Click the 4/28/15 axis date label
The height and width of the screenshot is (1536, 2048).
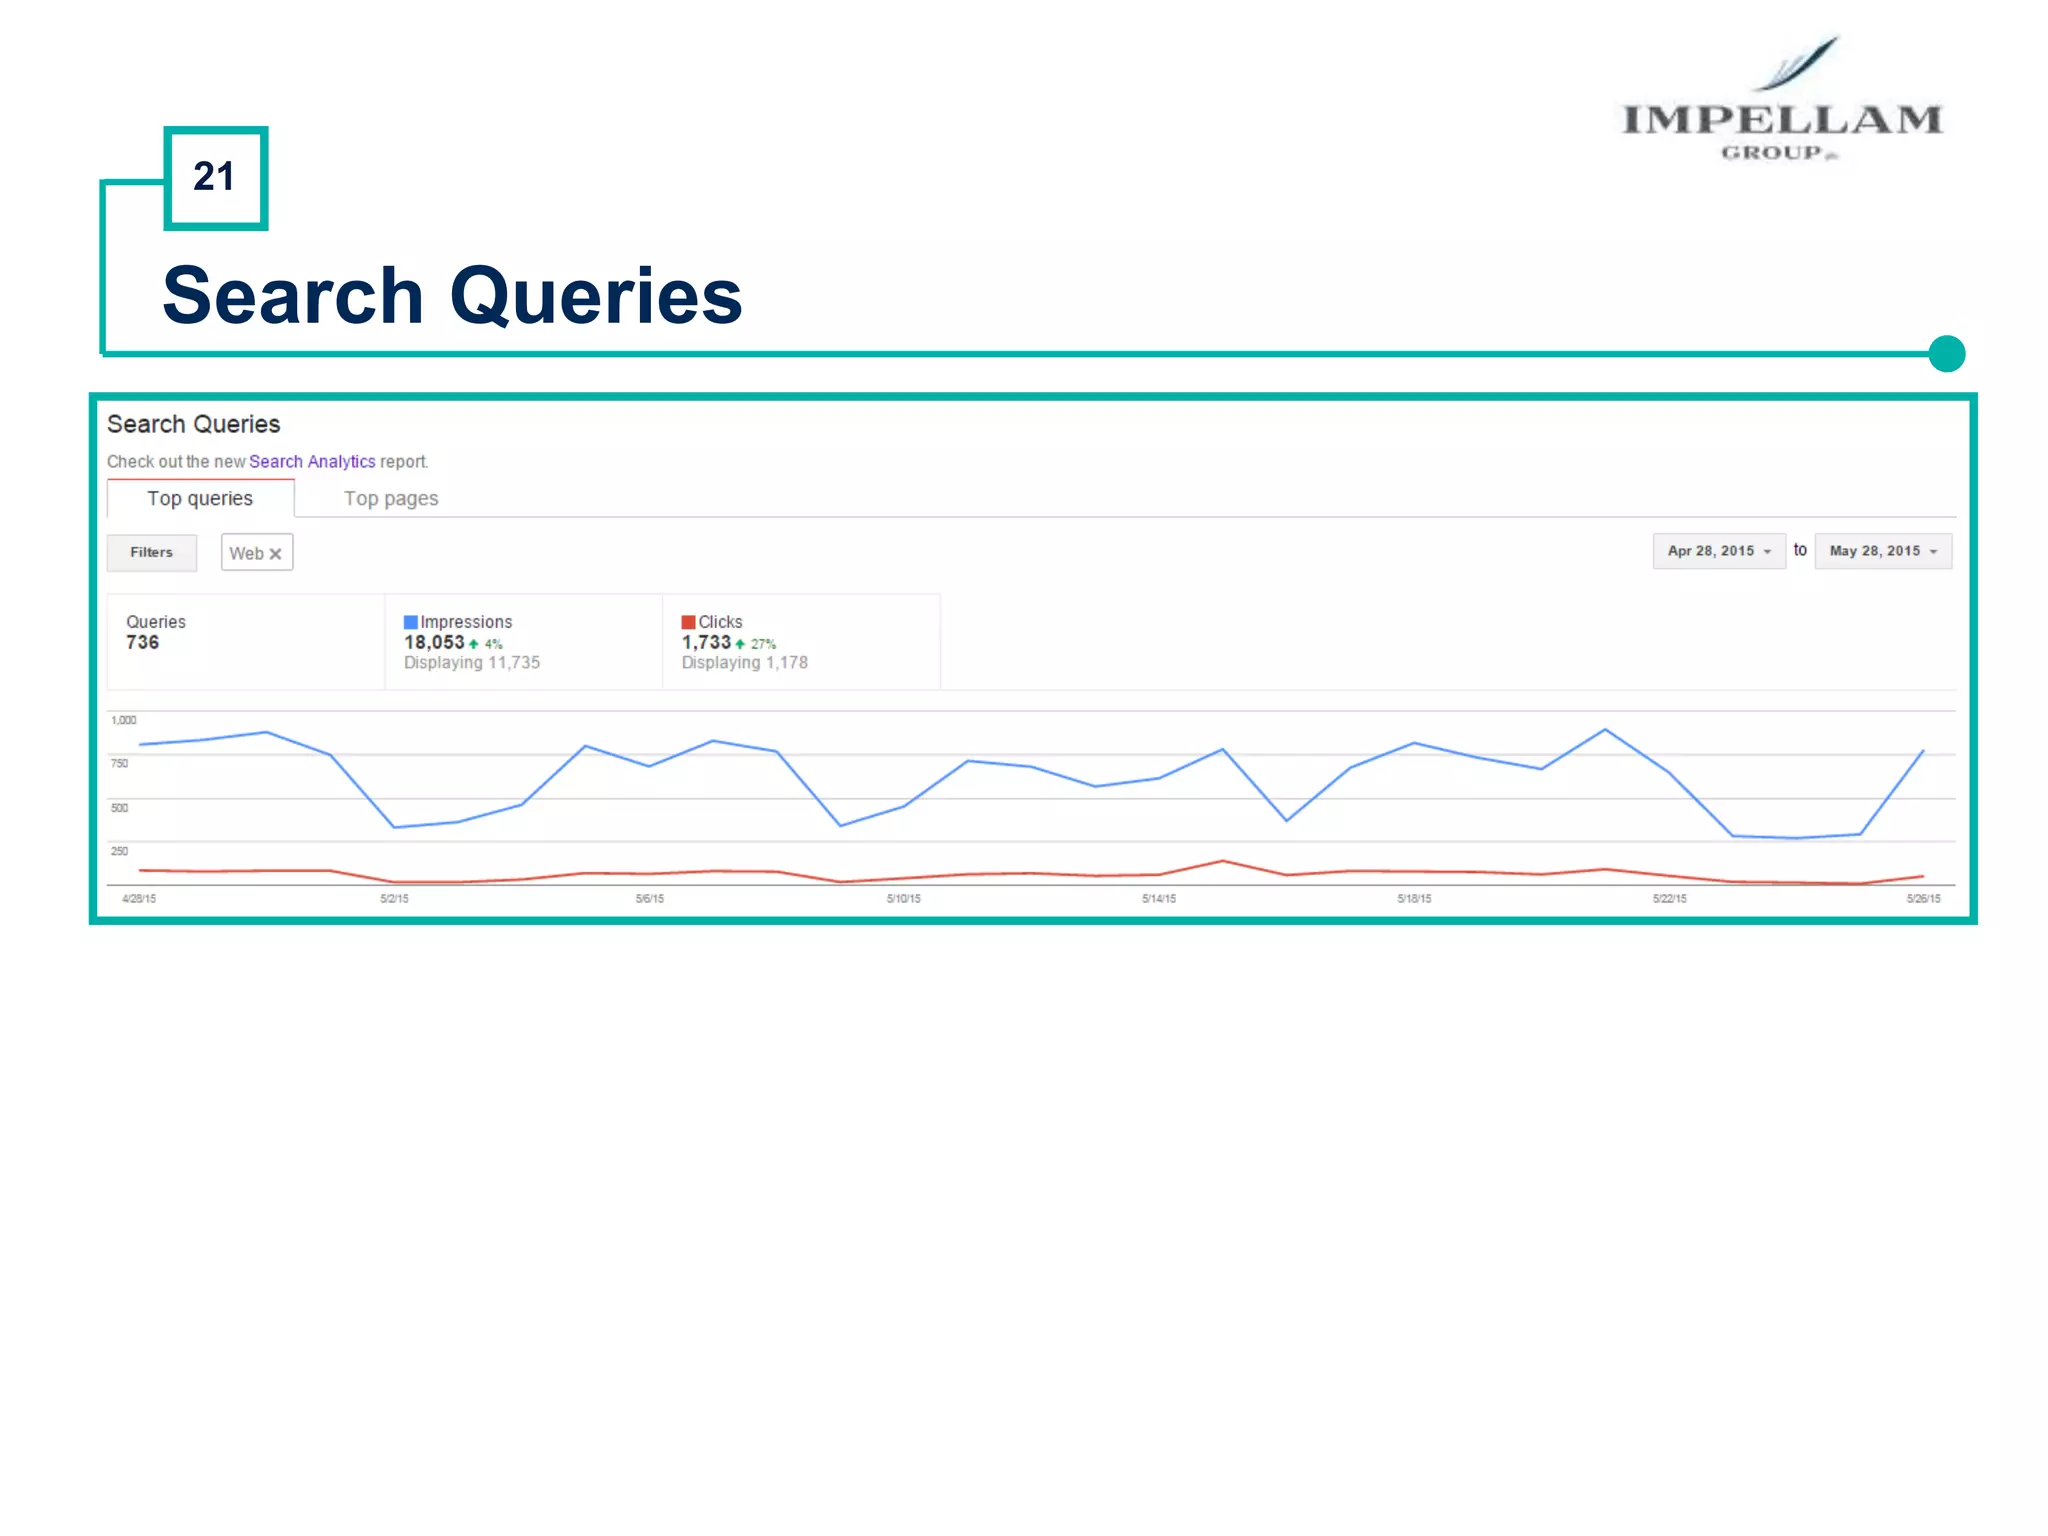[x=139, y=899]
